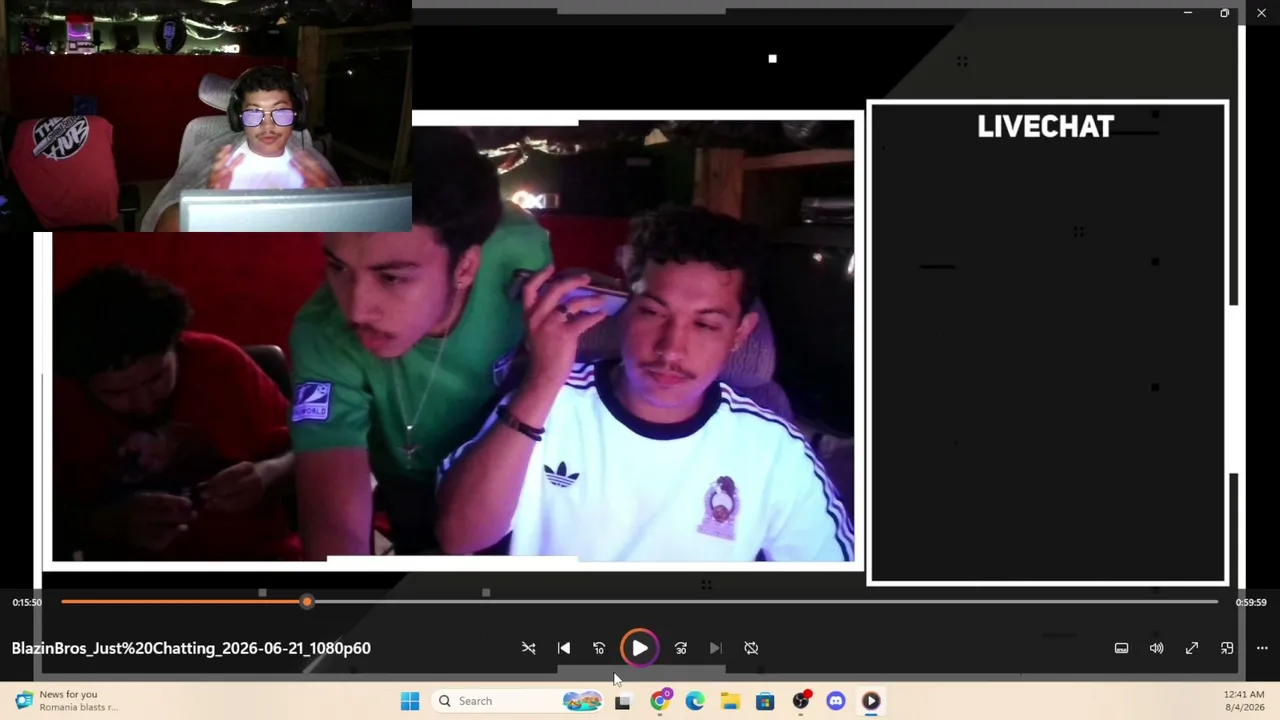
Task: Play the video
Action: point(640,648)
